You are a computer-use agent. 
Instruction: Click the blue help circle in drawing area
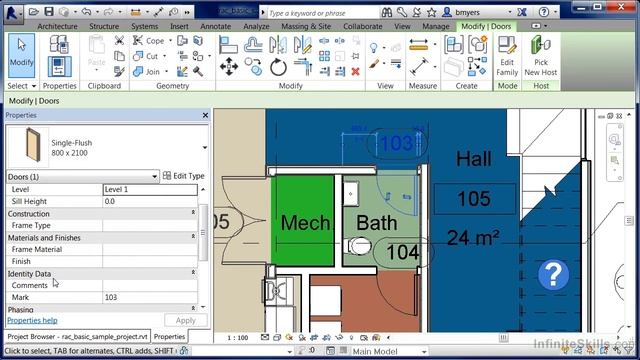point(553,275)
